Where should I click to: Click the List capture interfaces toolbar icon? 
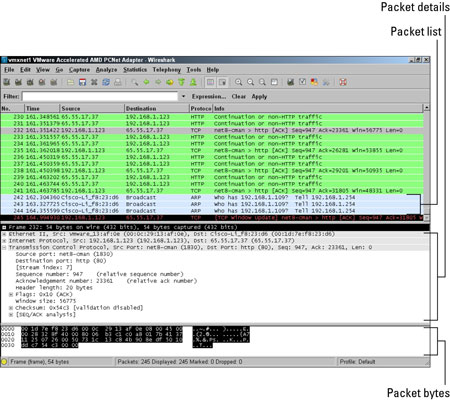(x=6, y=82)
